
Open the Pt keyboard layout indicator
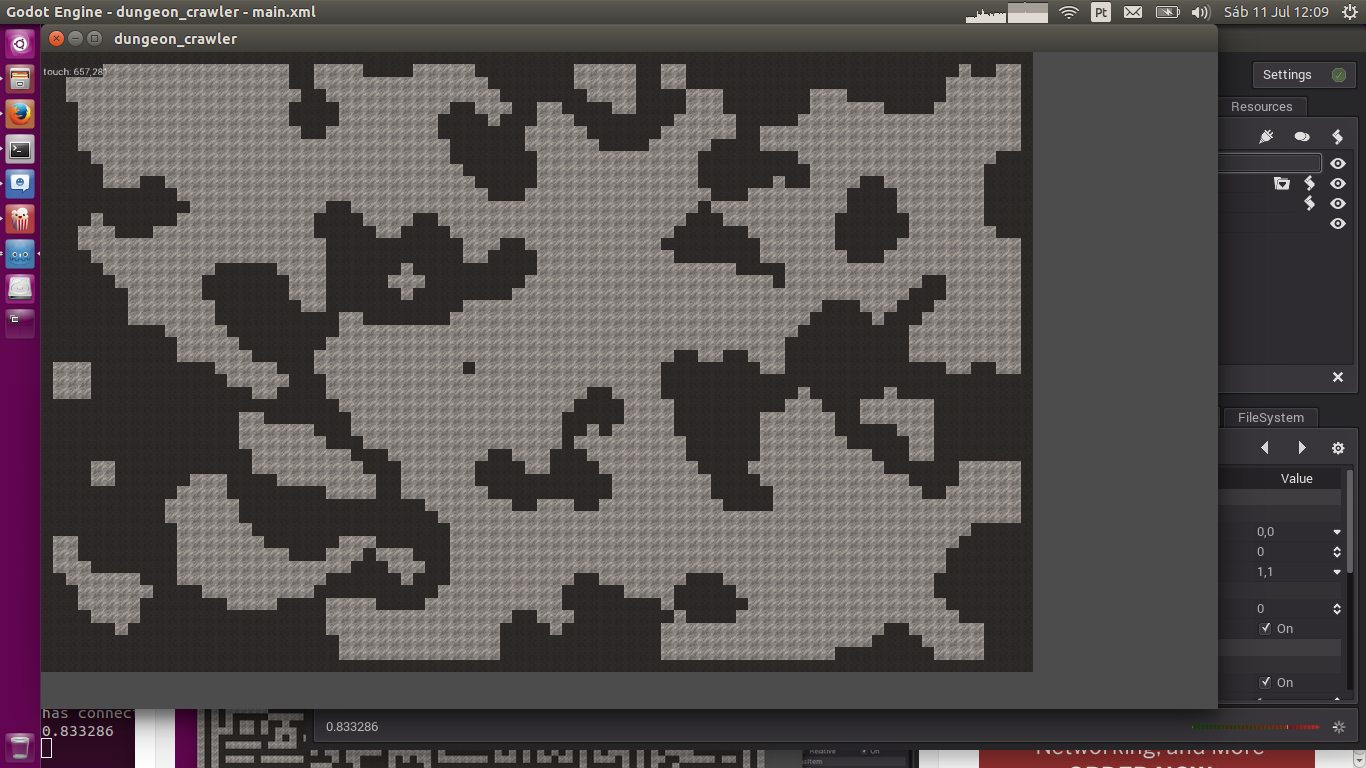(1101, 12)
